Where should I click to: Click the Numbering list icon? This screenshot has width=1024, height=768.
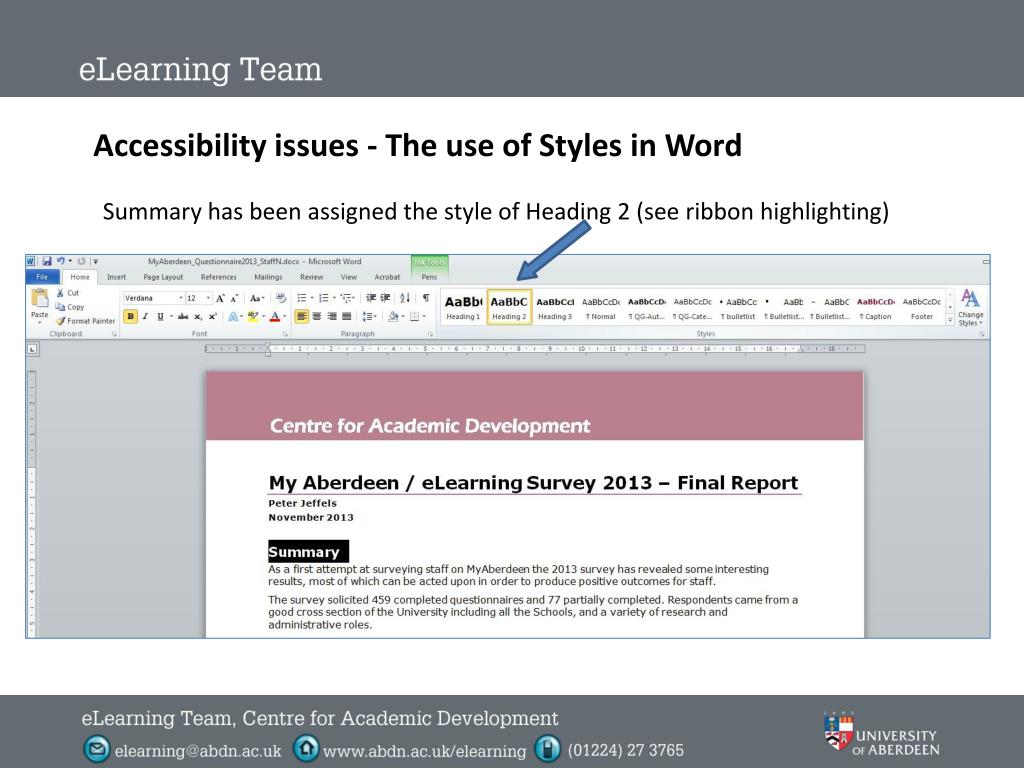[x=323, y=298]
